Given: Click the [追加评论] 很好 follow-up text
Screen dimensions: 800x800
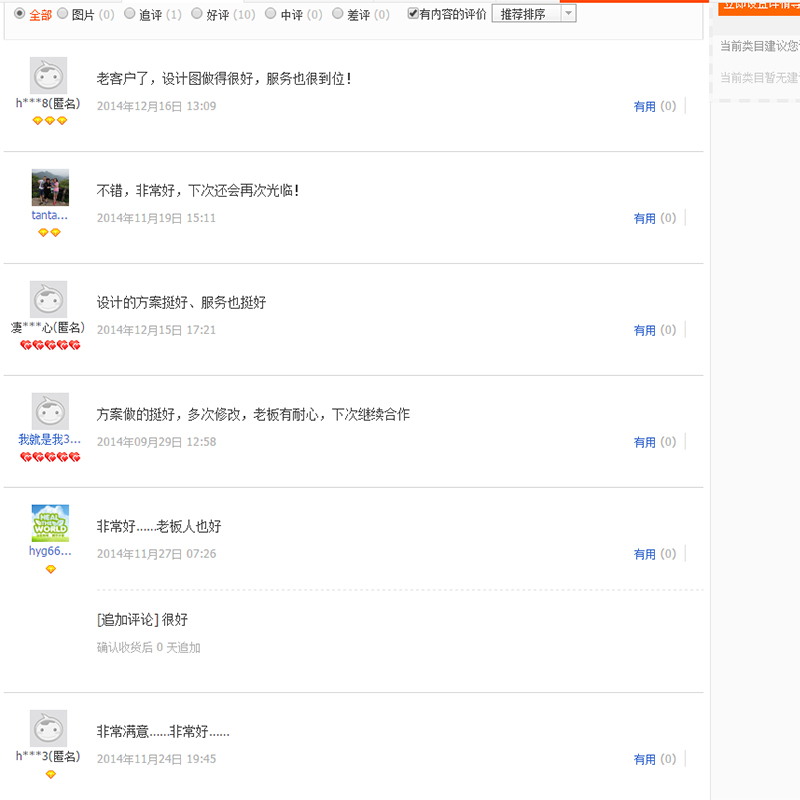Looking at the screenshot, I should coord(142,619).
